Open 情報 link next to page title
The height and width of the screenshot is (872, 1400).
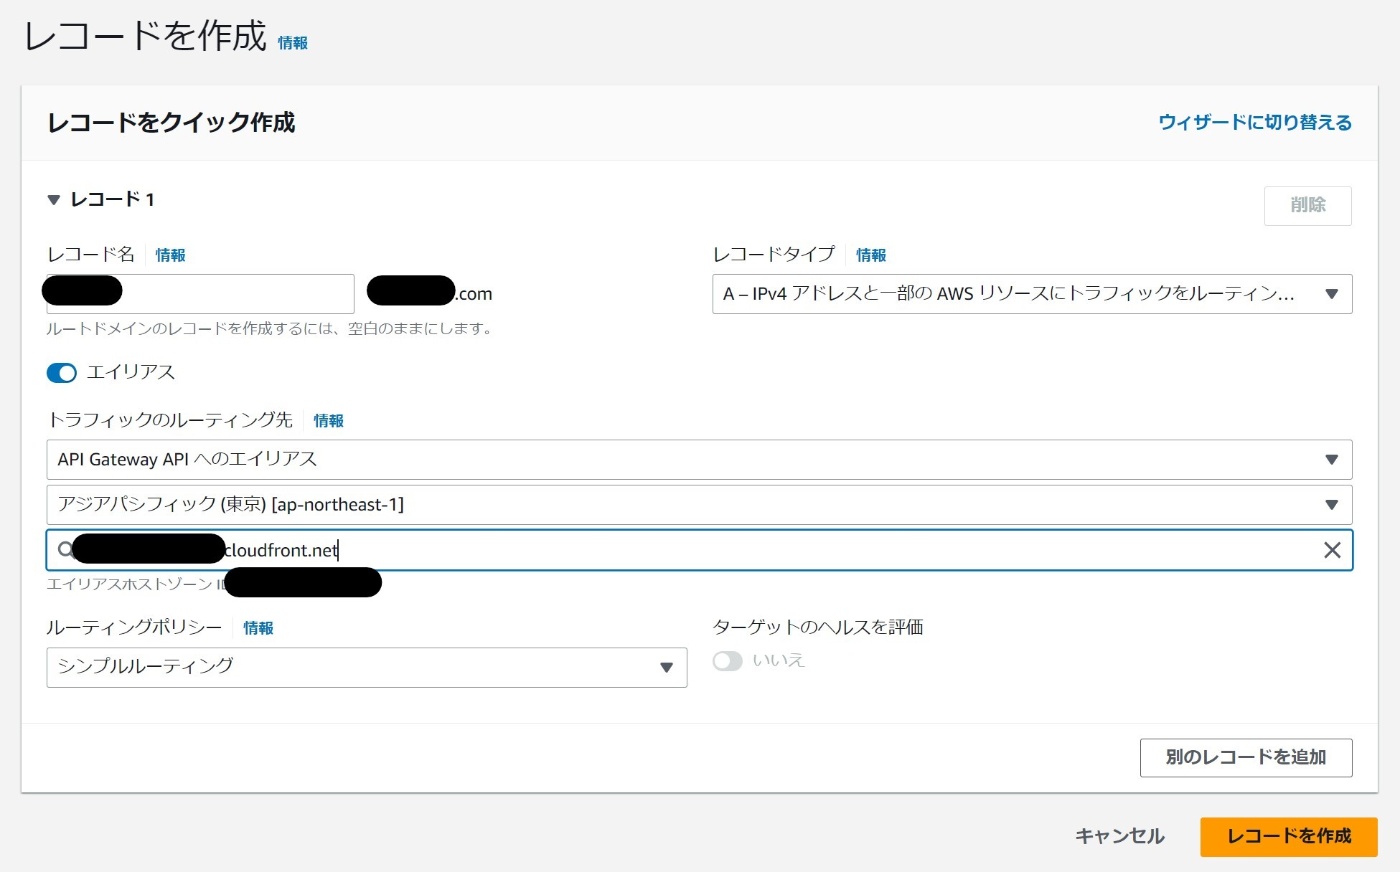pos(293,43)
